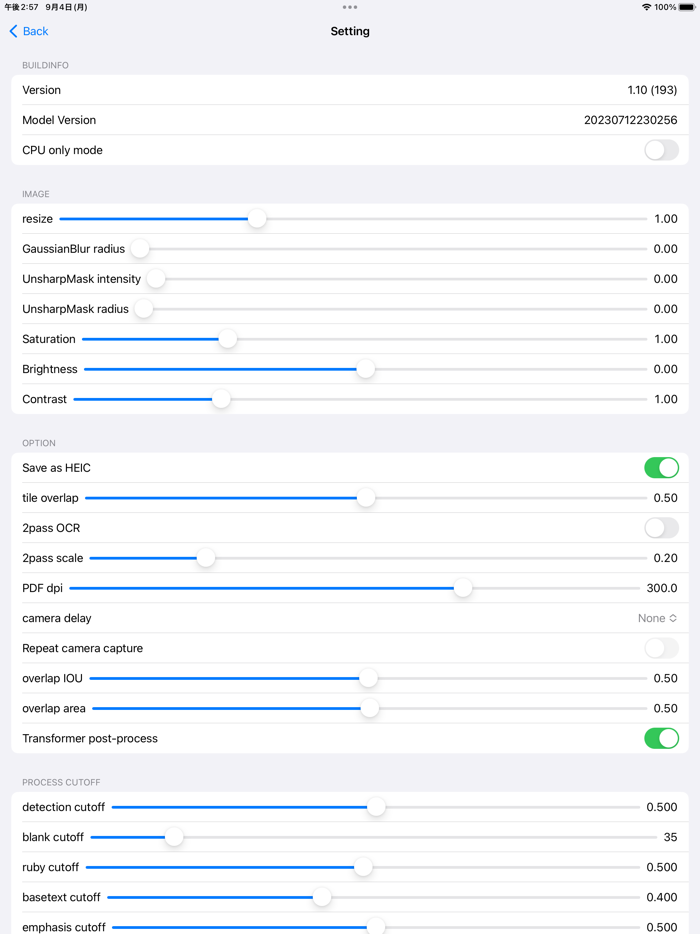
Task: Click the Back link
Action: pyautogui.click(x=35, y=31)
